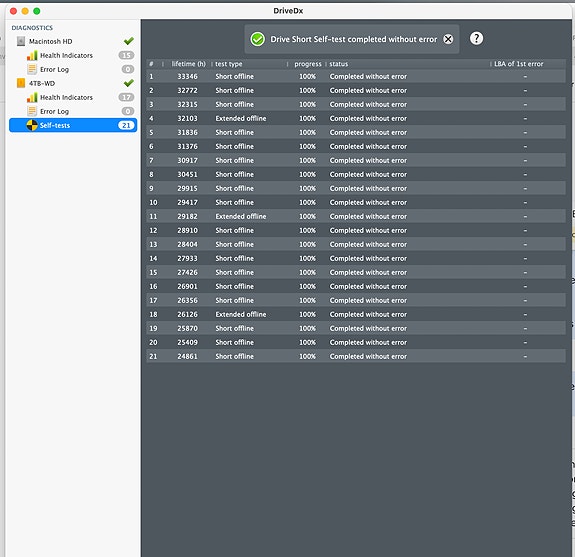Click the green checkmark in the notification banner

point(257,39)
